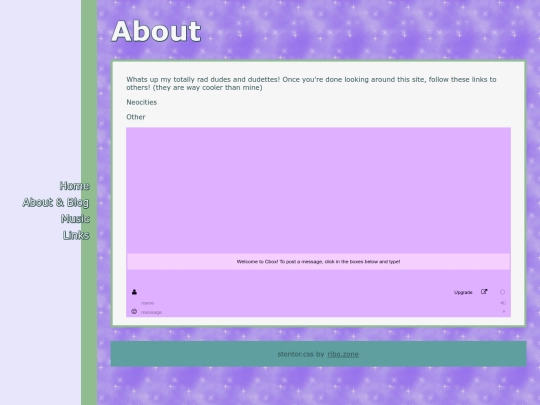Image resolution: width=540 pixels, height=405 pixels.
Task: Click the 'stentor.css by' footer text
Action: point(301,354)
